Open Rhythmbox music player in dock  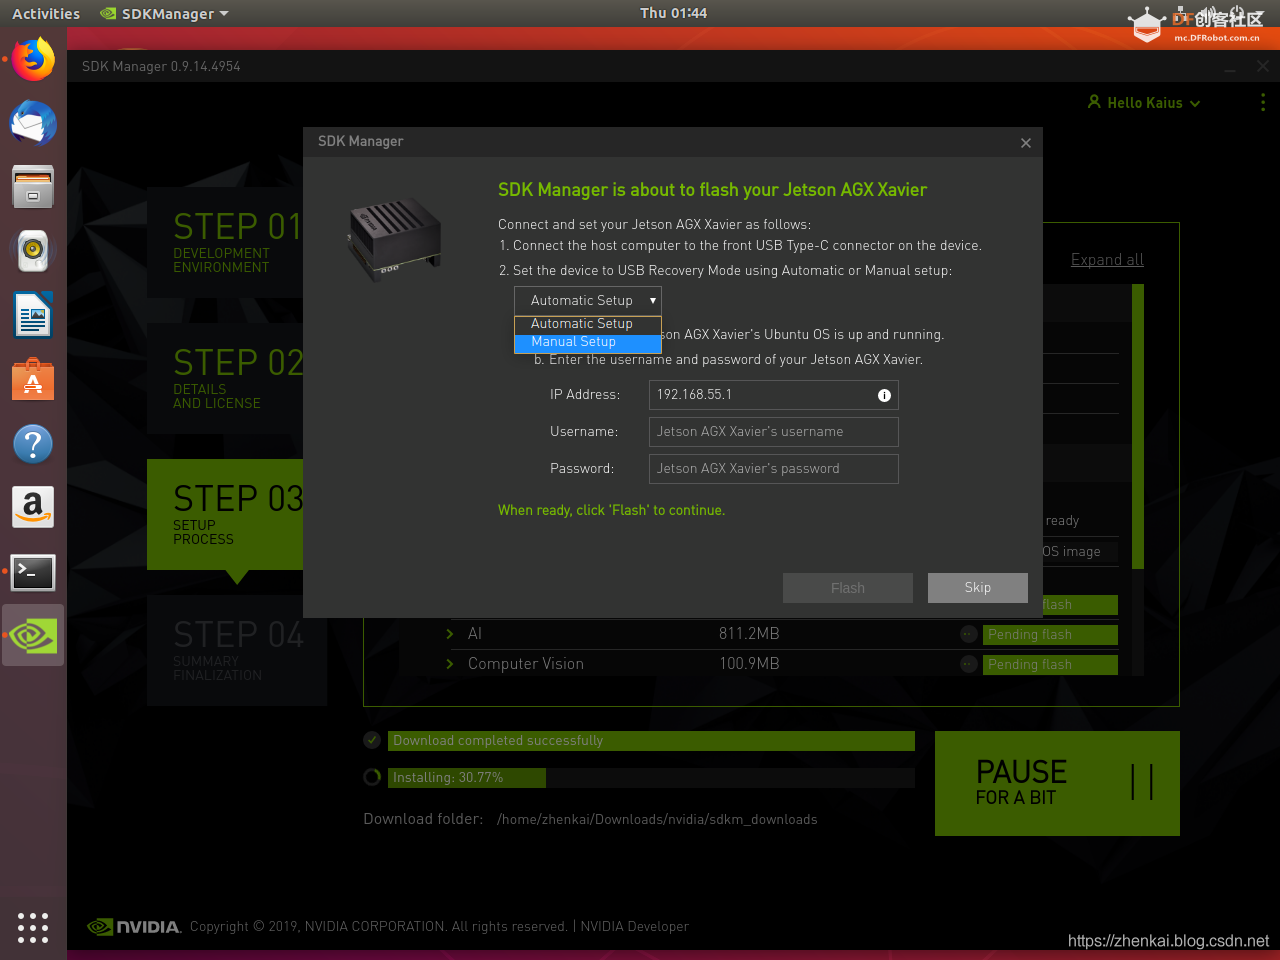(33, 251)
